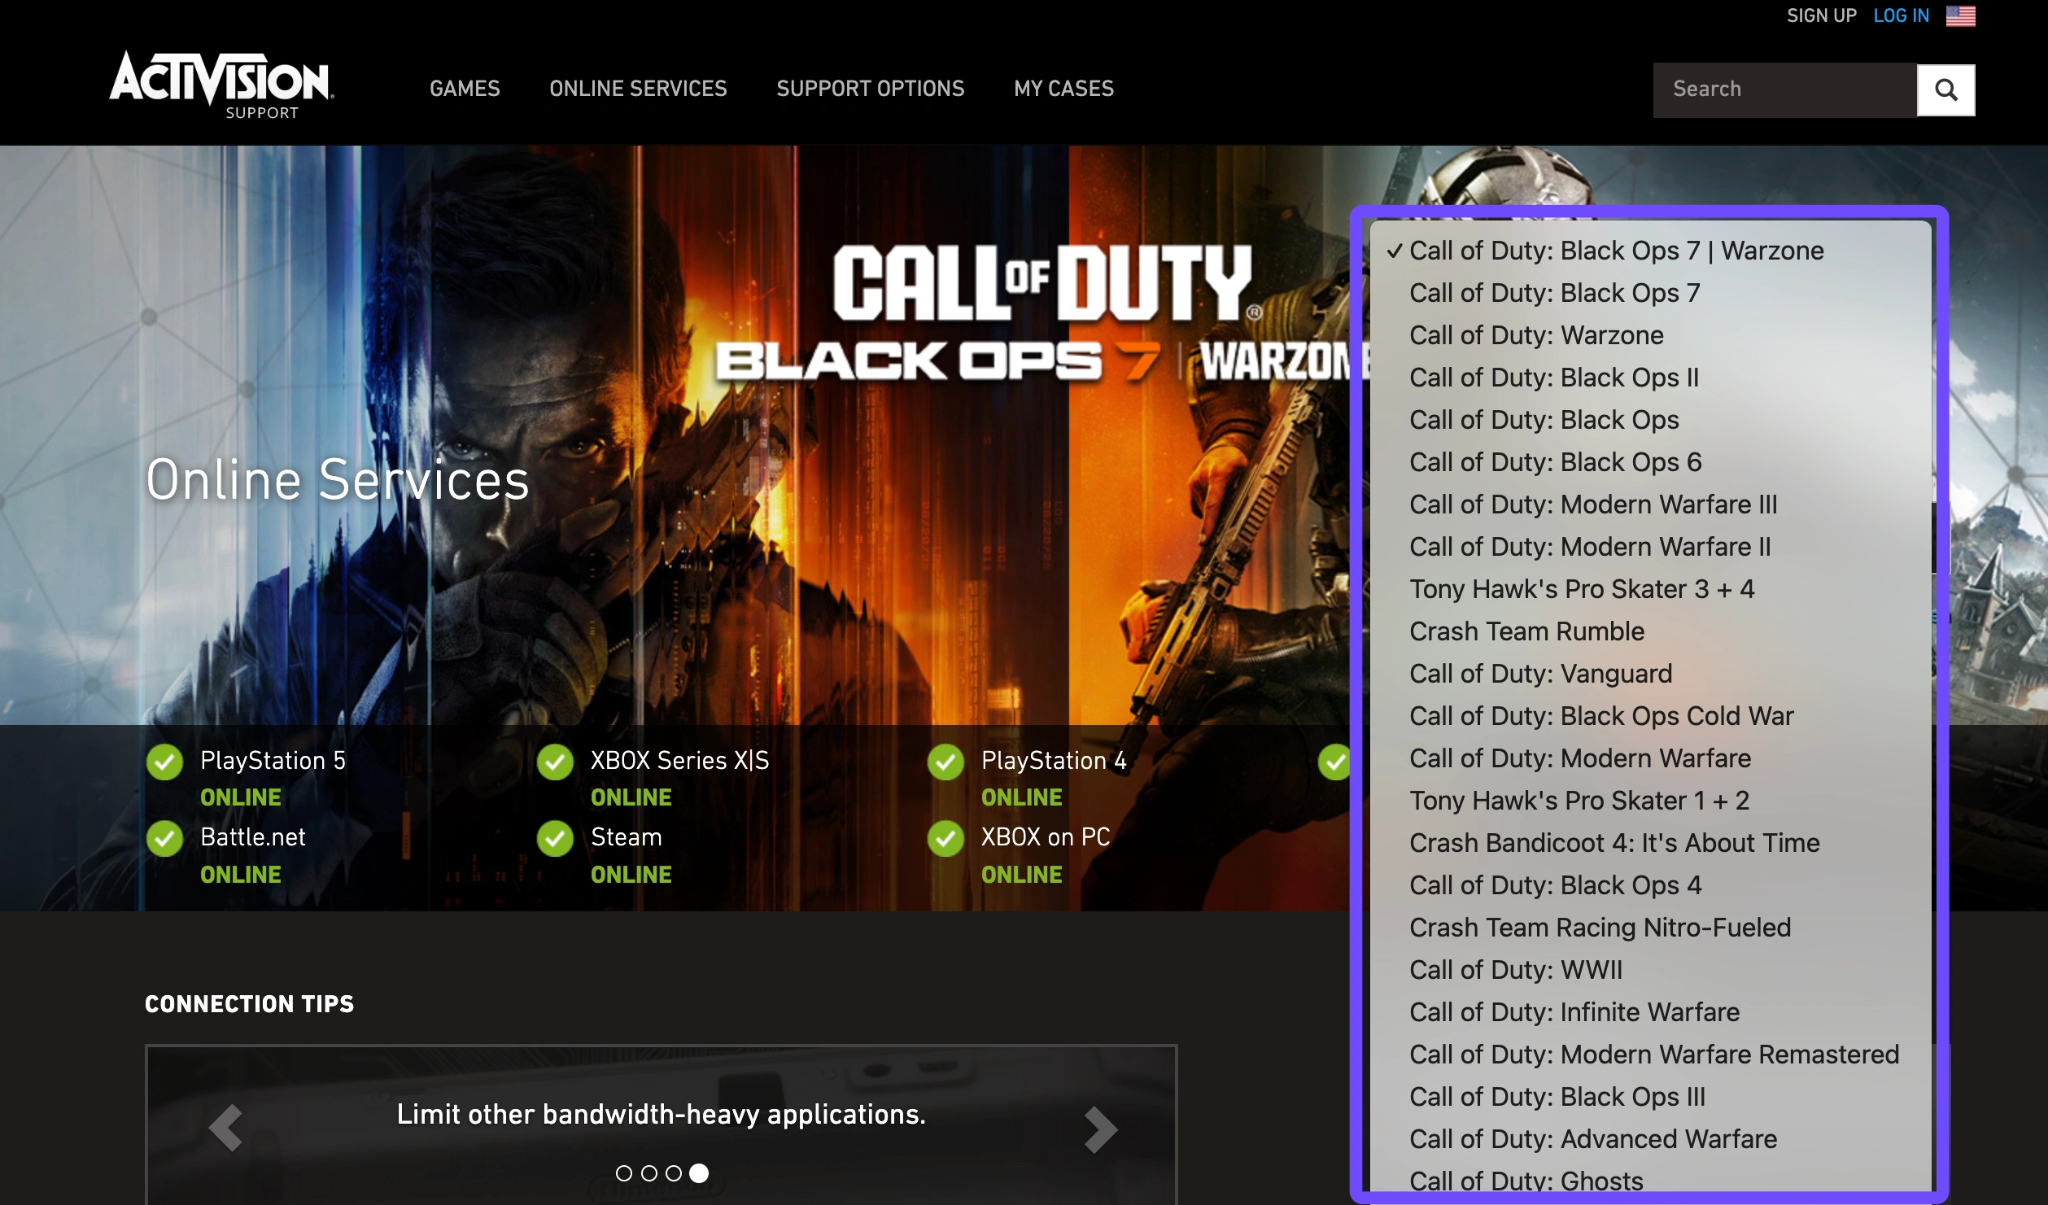This screenshot has width=2048, height=1205.
Task: Click the PlayStation 4 status checkmark
Action: pyautogui.click(x=945, y=762)
